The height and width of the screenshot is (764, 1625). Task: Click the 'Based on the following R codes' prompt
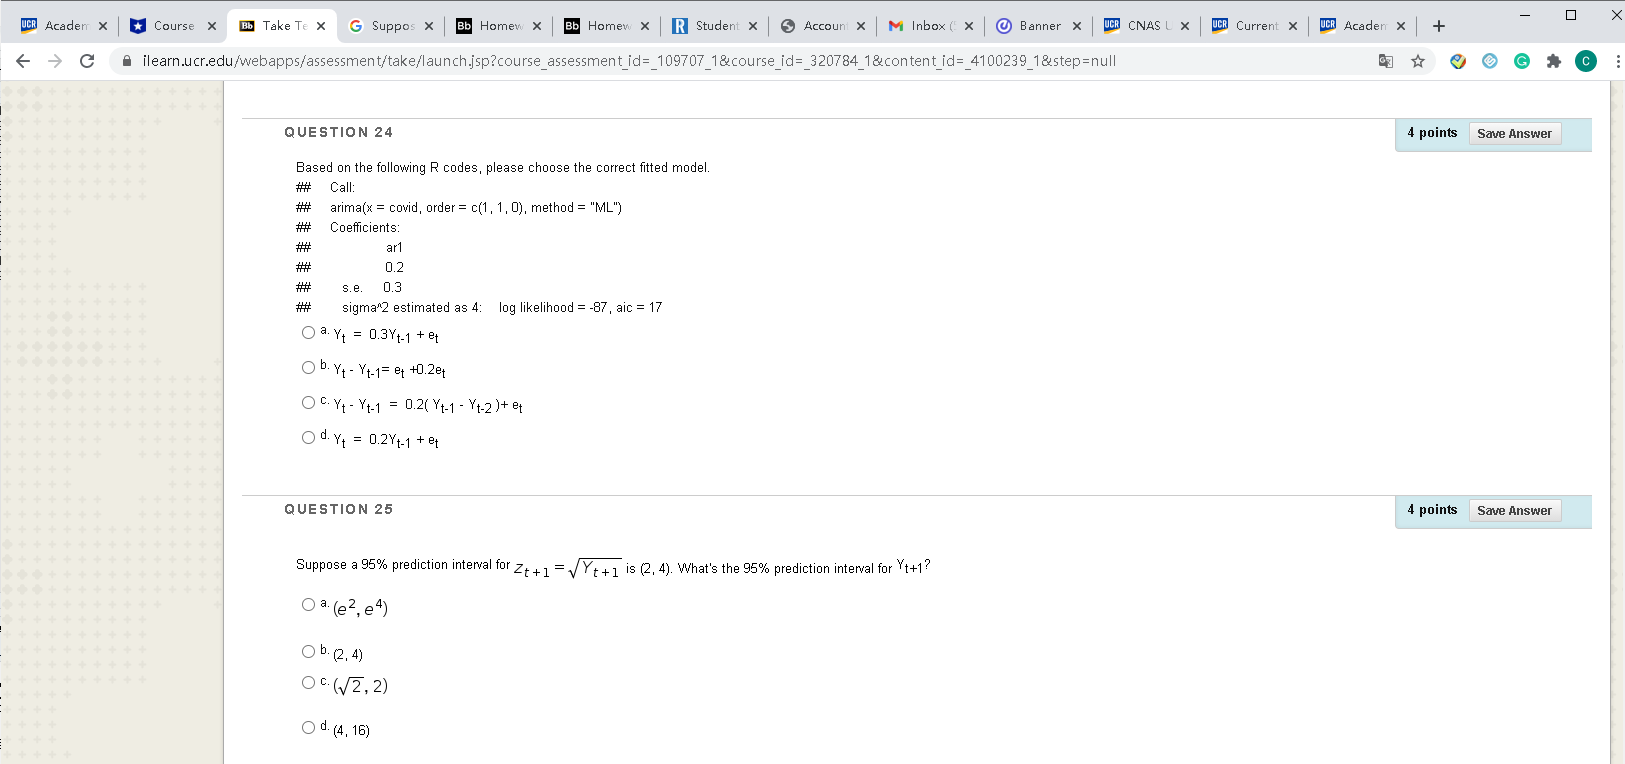503,168
